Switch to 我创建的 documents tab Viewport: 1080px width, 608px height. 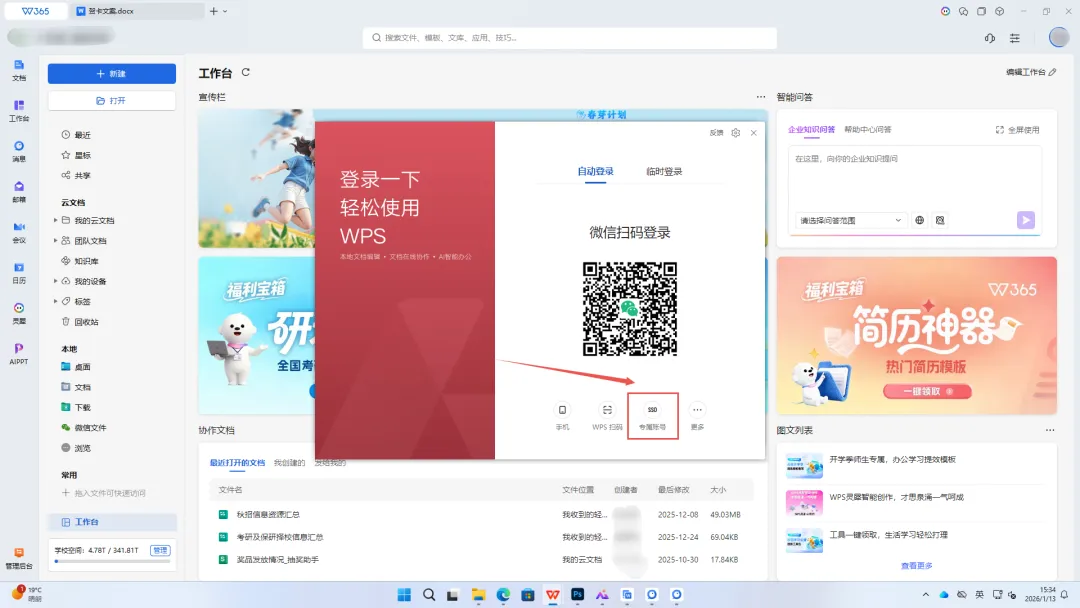point(289,463)
